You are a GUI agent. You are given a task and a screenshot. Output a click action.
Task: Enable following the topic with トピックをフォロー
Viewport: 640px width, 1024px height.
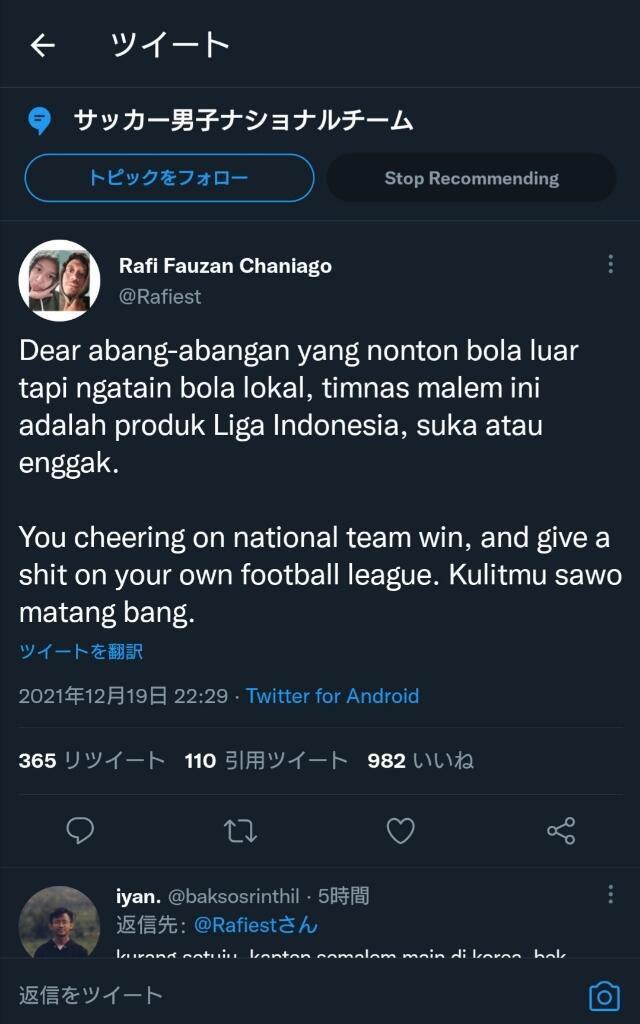pos(168,177)
